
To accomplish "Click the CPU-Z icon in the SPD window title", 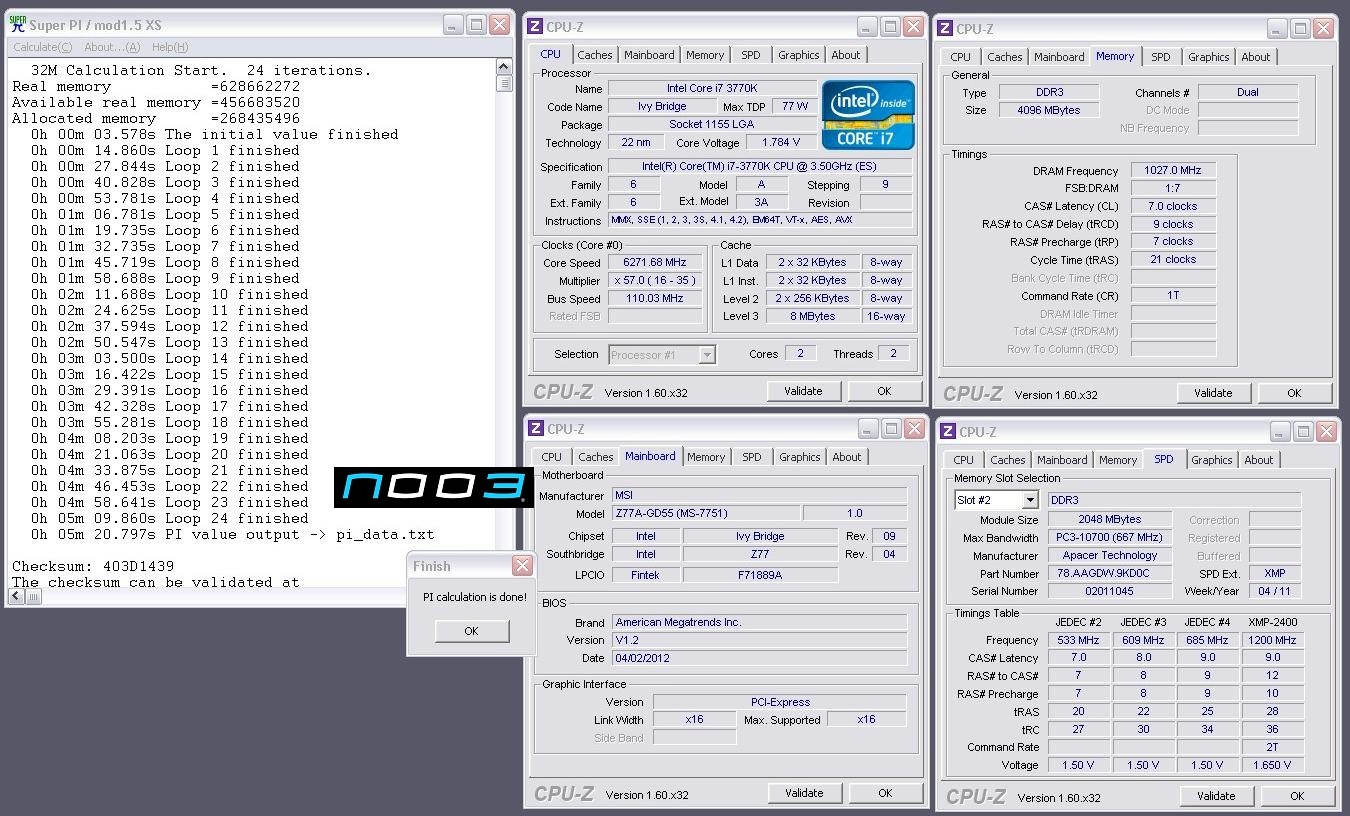I will point(948,432).
